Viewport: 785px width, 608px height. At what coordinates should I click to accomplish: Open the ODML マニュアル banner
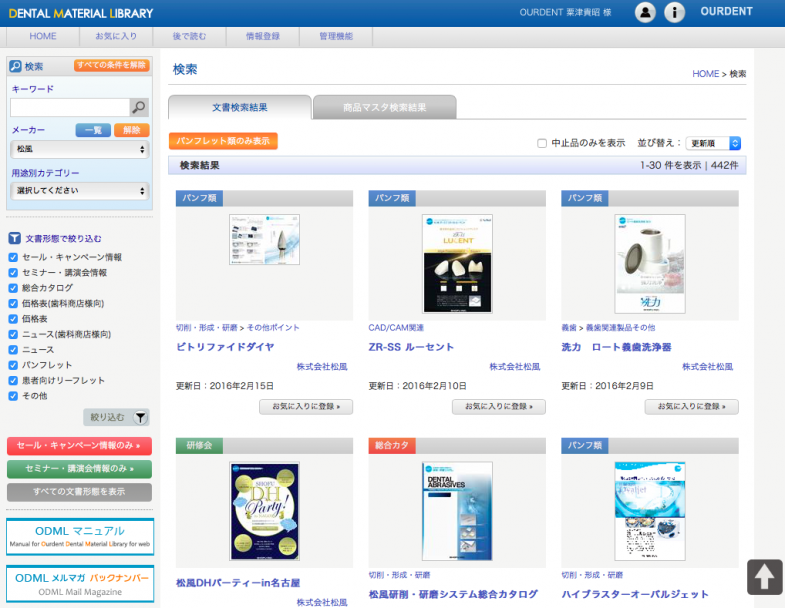(x=80, y=536)
